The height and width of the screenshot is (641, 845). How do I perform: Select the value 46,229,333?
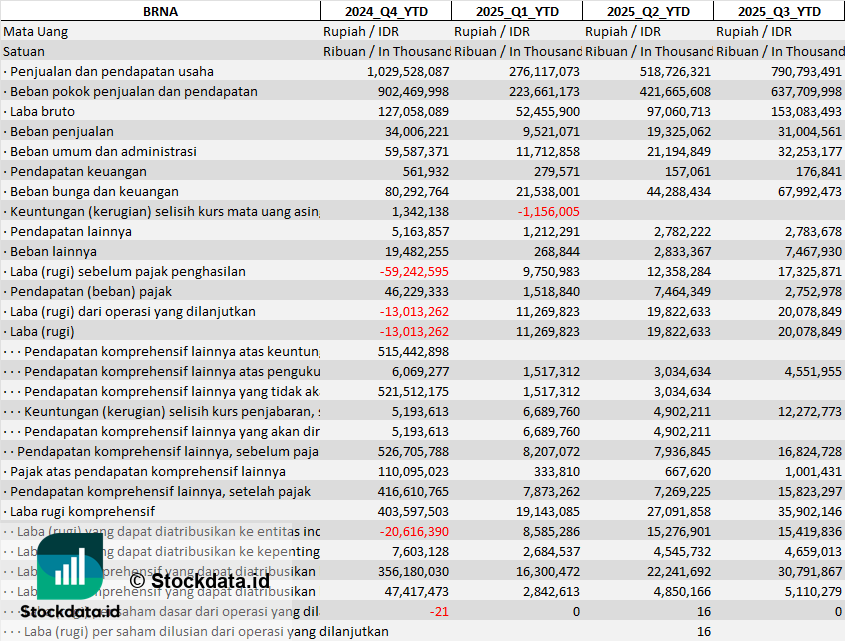click(x=417, y=291)
